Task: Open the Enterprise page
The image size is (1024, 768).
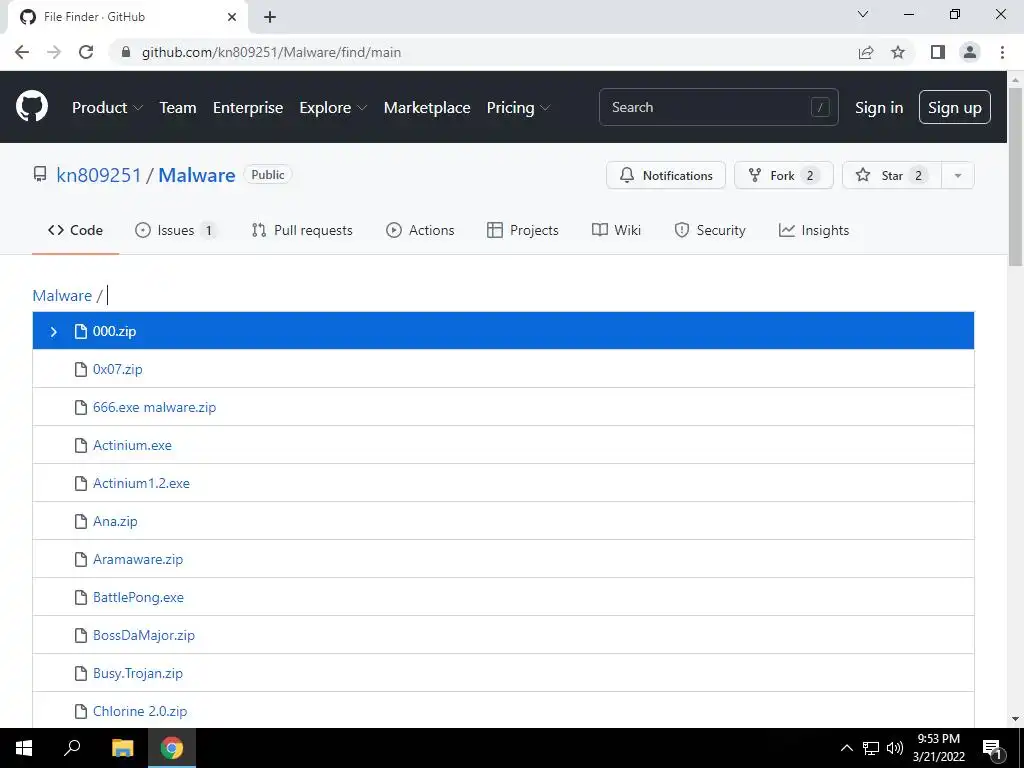Action: point(248,107)
